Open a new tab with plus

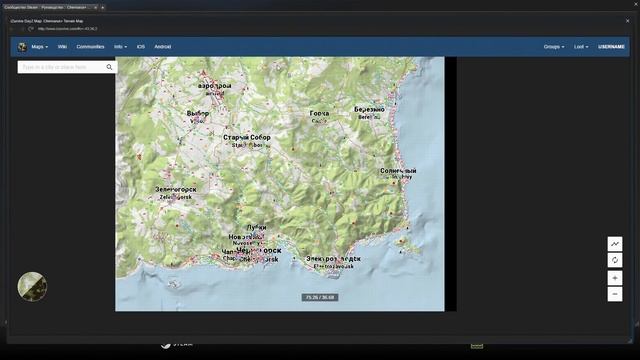[102, 7]
